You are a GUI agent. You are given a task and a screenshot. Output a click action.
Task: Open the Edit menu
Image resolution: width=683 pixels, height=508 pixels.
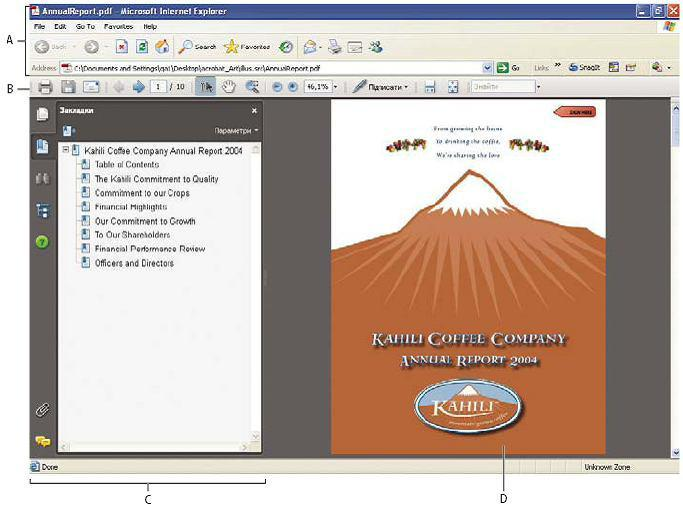click(60, 27)
